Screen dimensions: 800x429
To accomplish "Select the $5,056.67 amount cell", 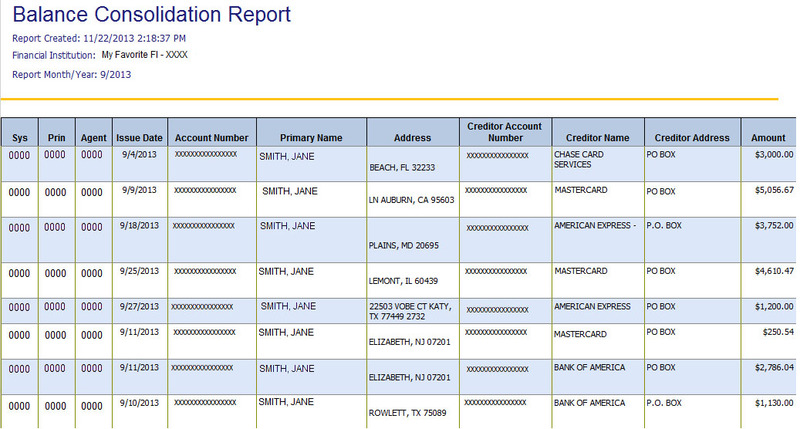I will pos(773,189).
